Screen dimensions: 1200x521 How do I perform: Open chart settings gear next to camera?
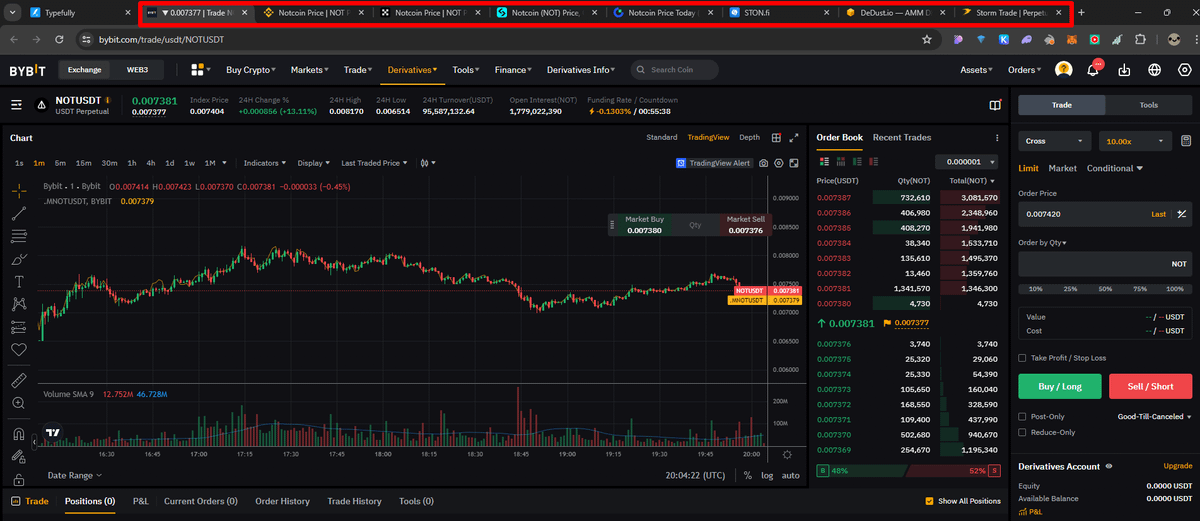coord(779,163)
